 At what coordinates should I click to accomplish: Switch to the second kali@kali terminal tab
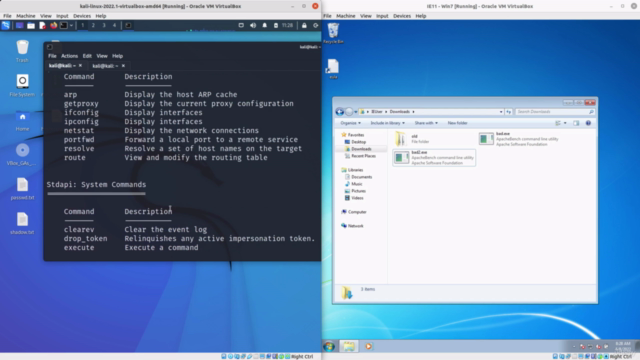point(105,66)
